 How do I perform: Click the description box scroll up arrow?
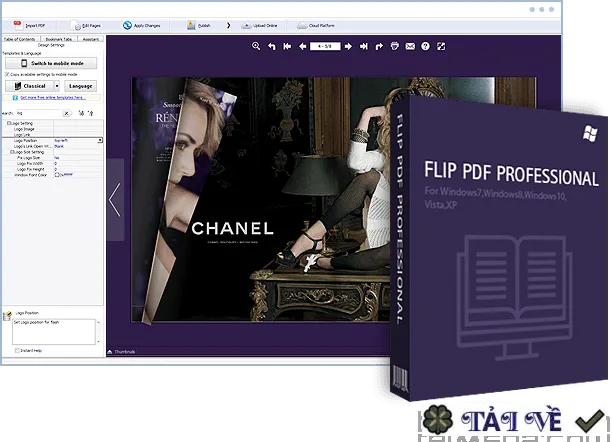(98, 322)
